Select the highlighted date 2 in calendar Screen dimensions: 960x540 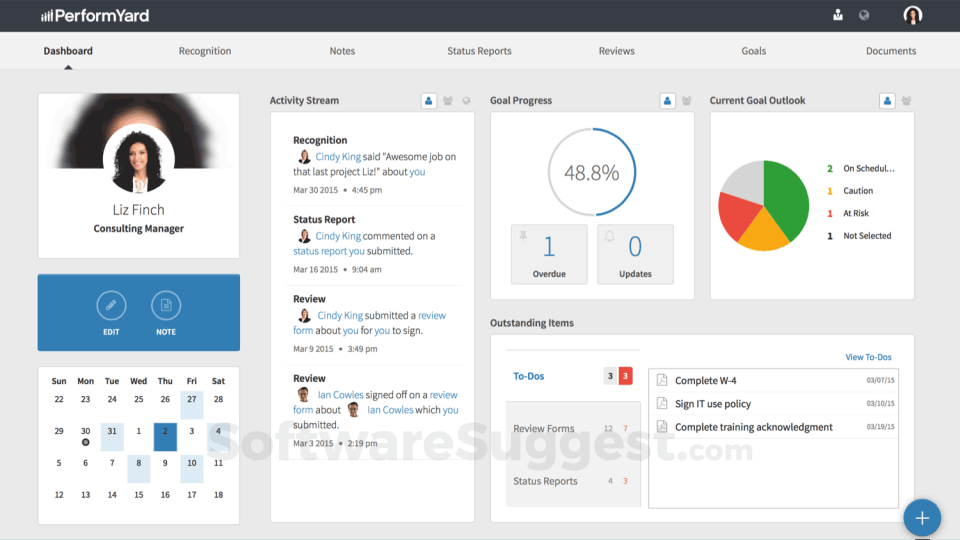[165, 432]
